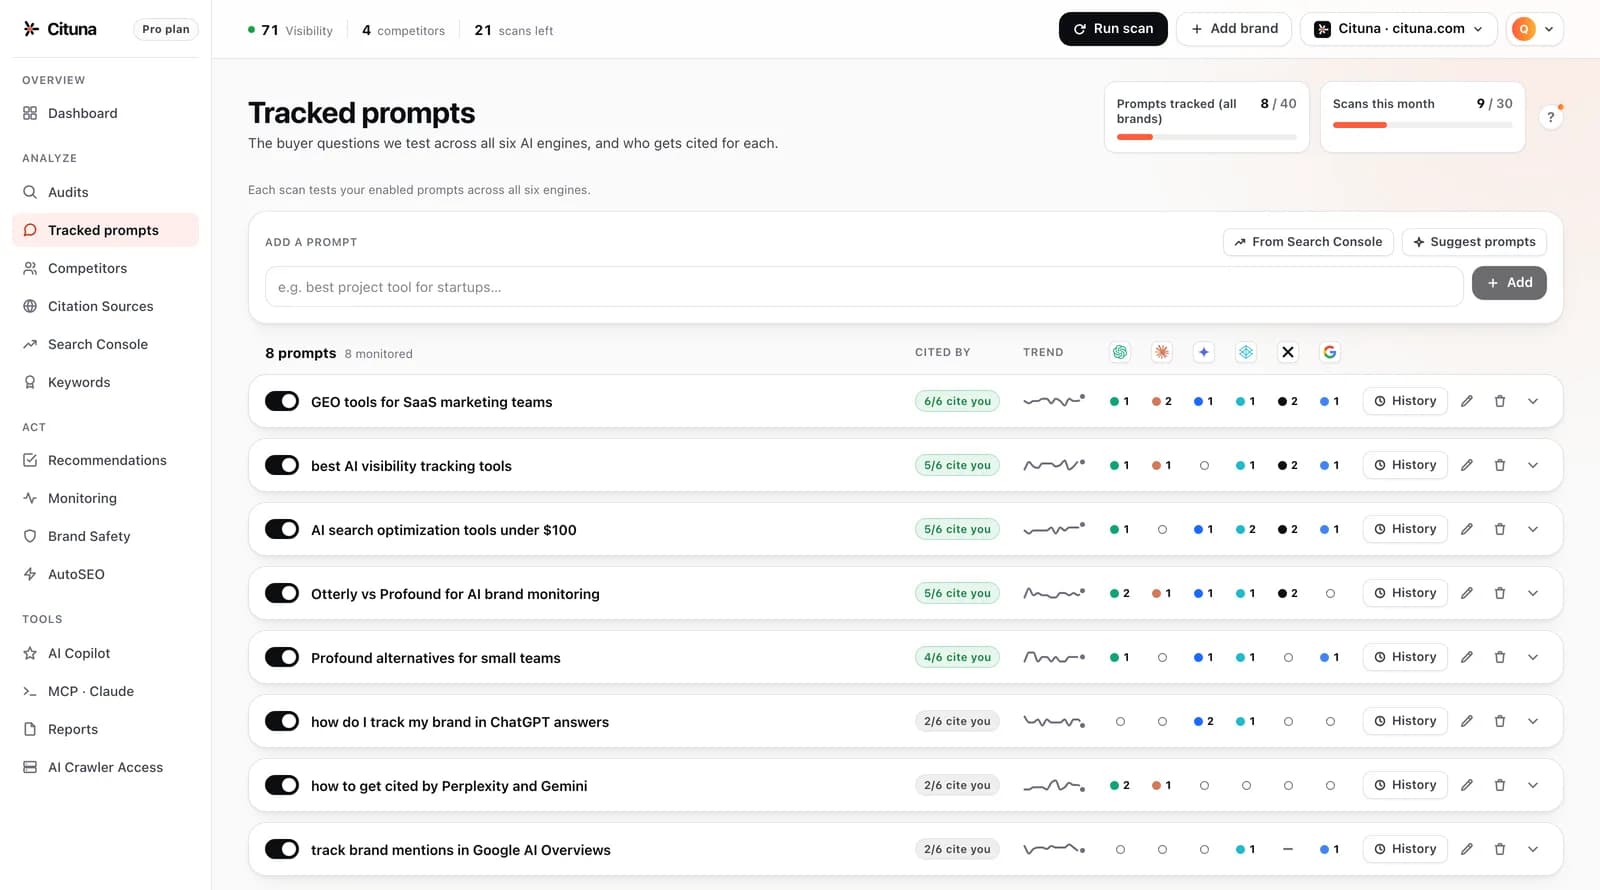Click Suggest prompts button

(x=1474, y=242)
